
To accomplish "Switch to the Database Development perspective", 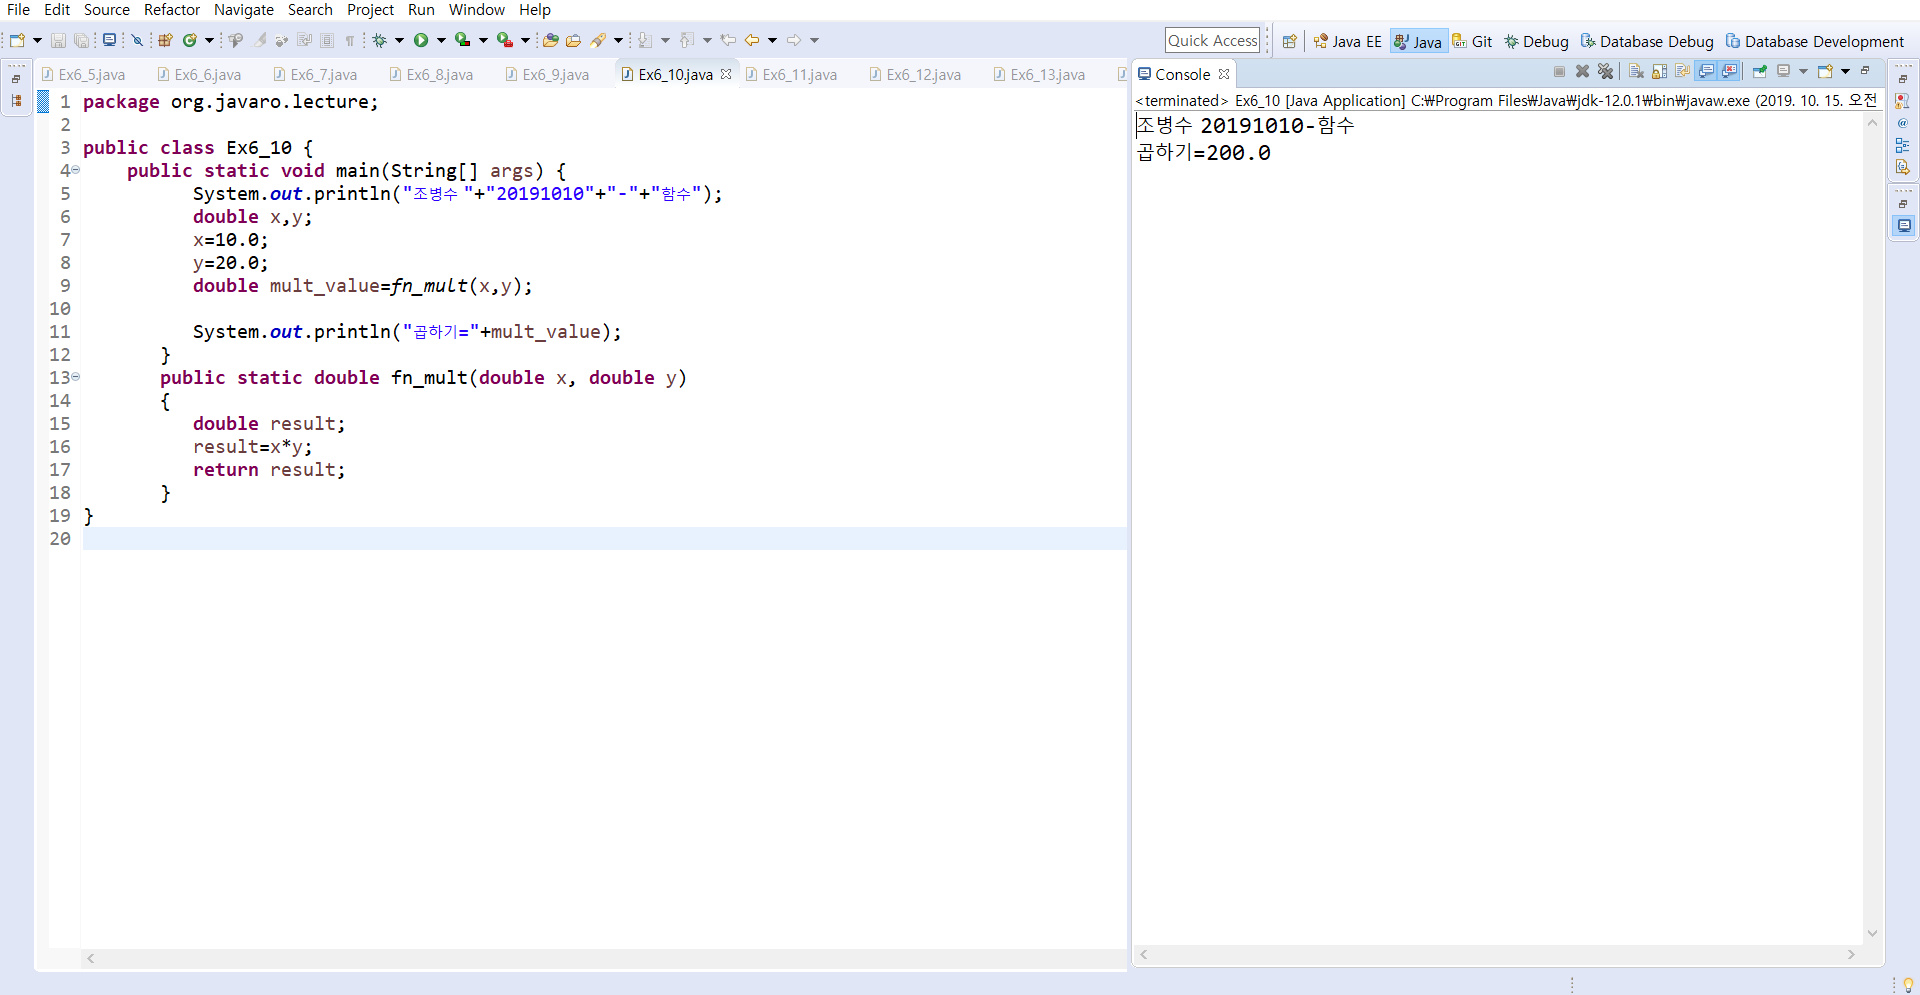I will pyautogui.click(x=1815, y=41).
